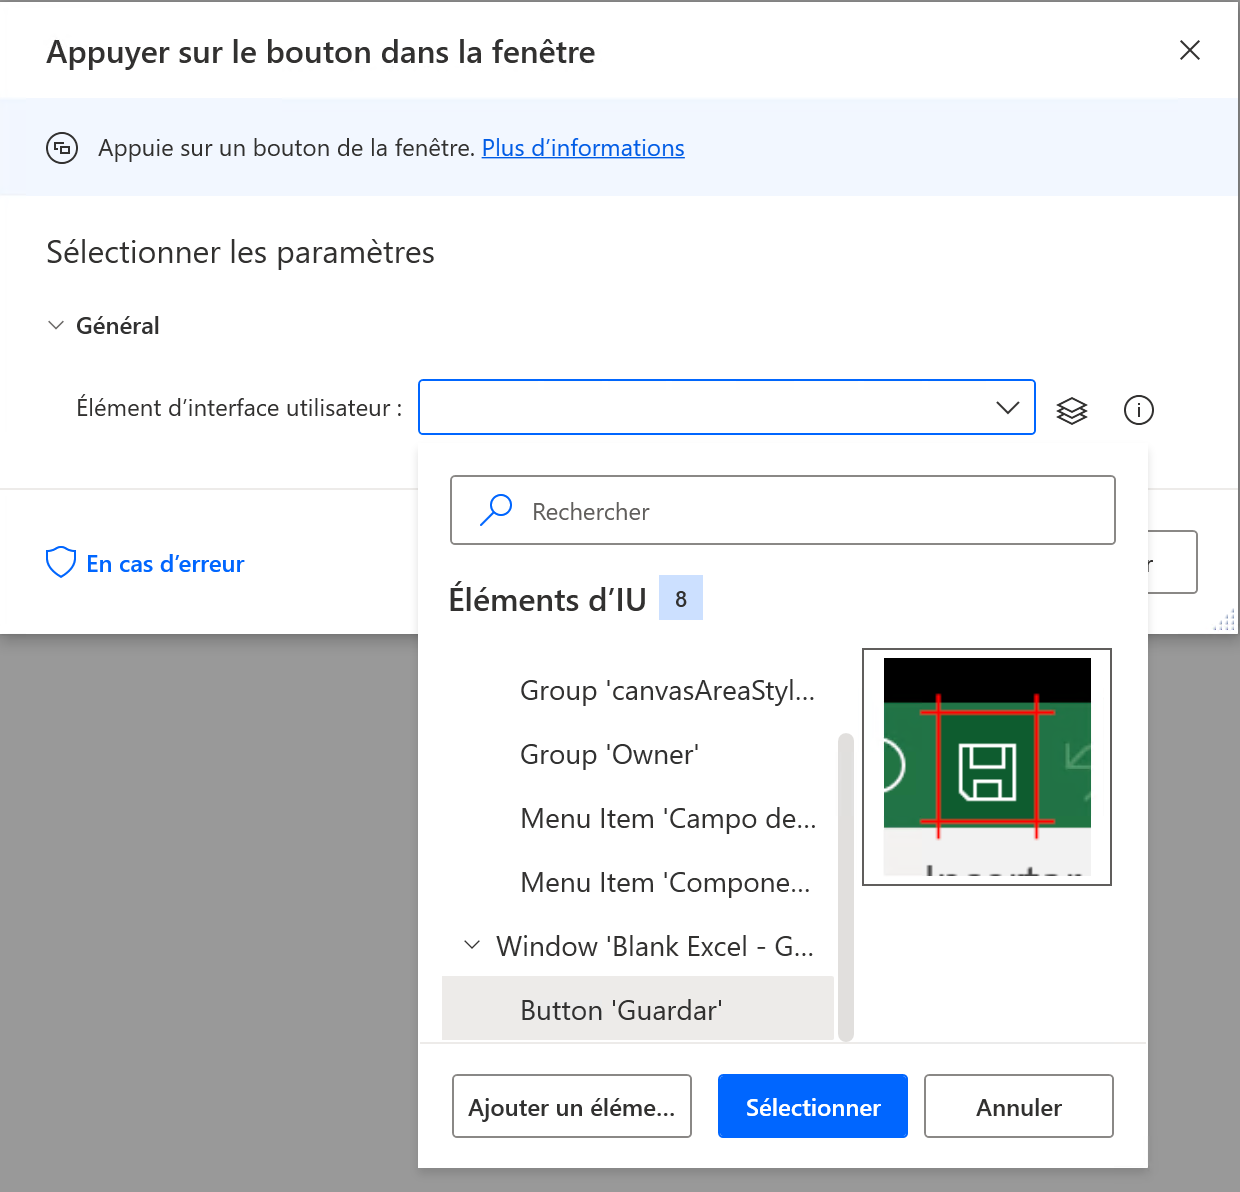Click the layers icon beside the dropdown
The image size is (1240, 1192).
1072,410
